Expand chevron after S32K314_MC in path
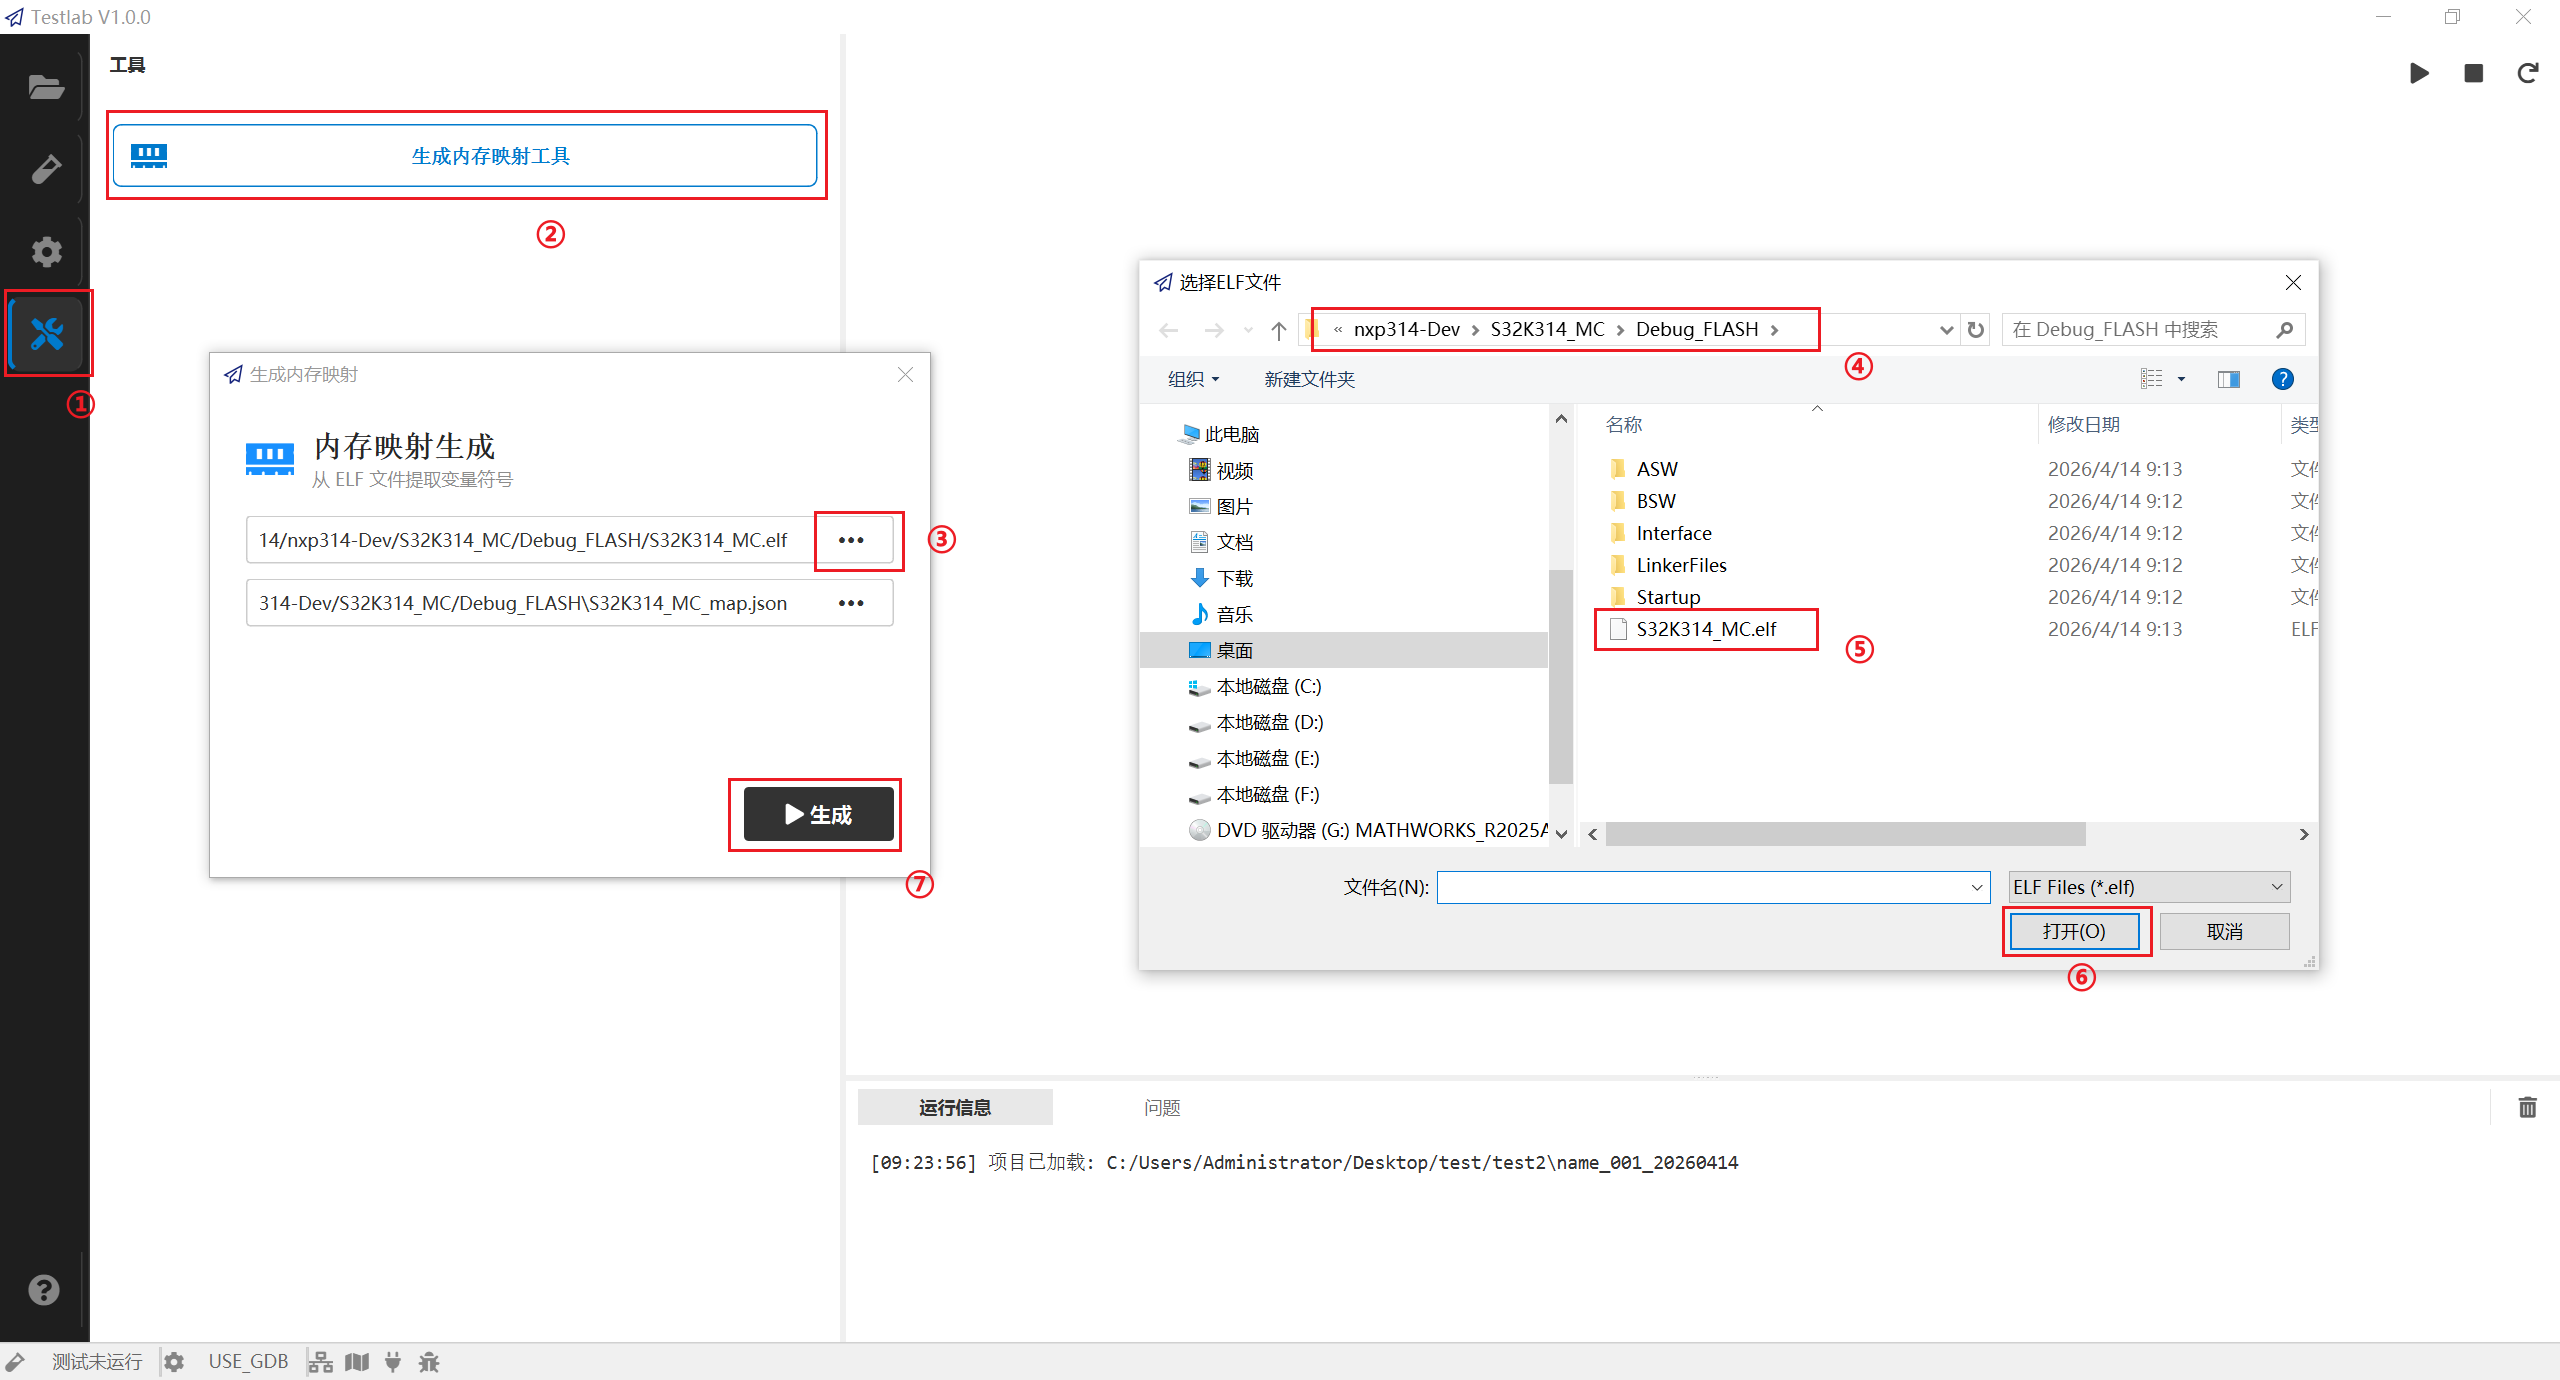2560x1380 pixels. [x=1620, y=330]
